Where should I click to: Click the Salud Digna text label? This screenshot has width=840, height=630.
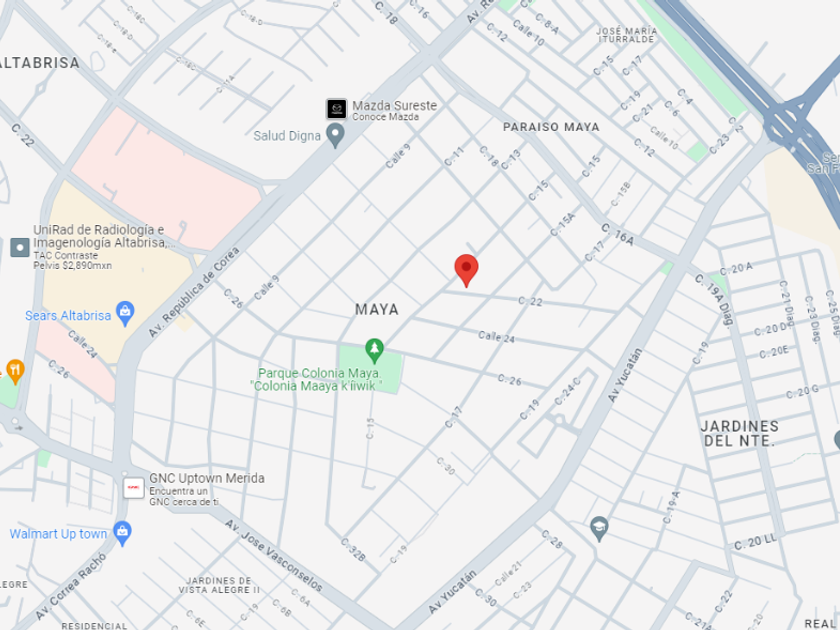(x=287, y=136)
